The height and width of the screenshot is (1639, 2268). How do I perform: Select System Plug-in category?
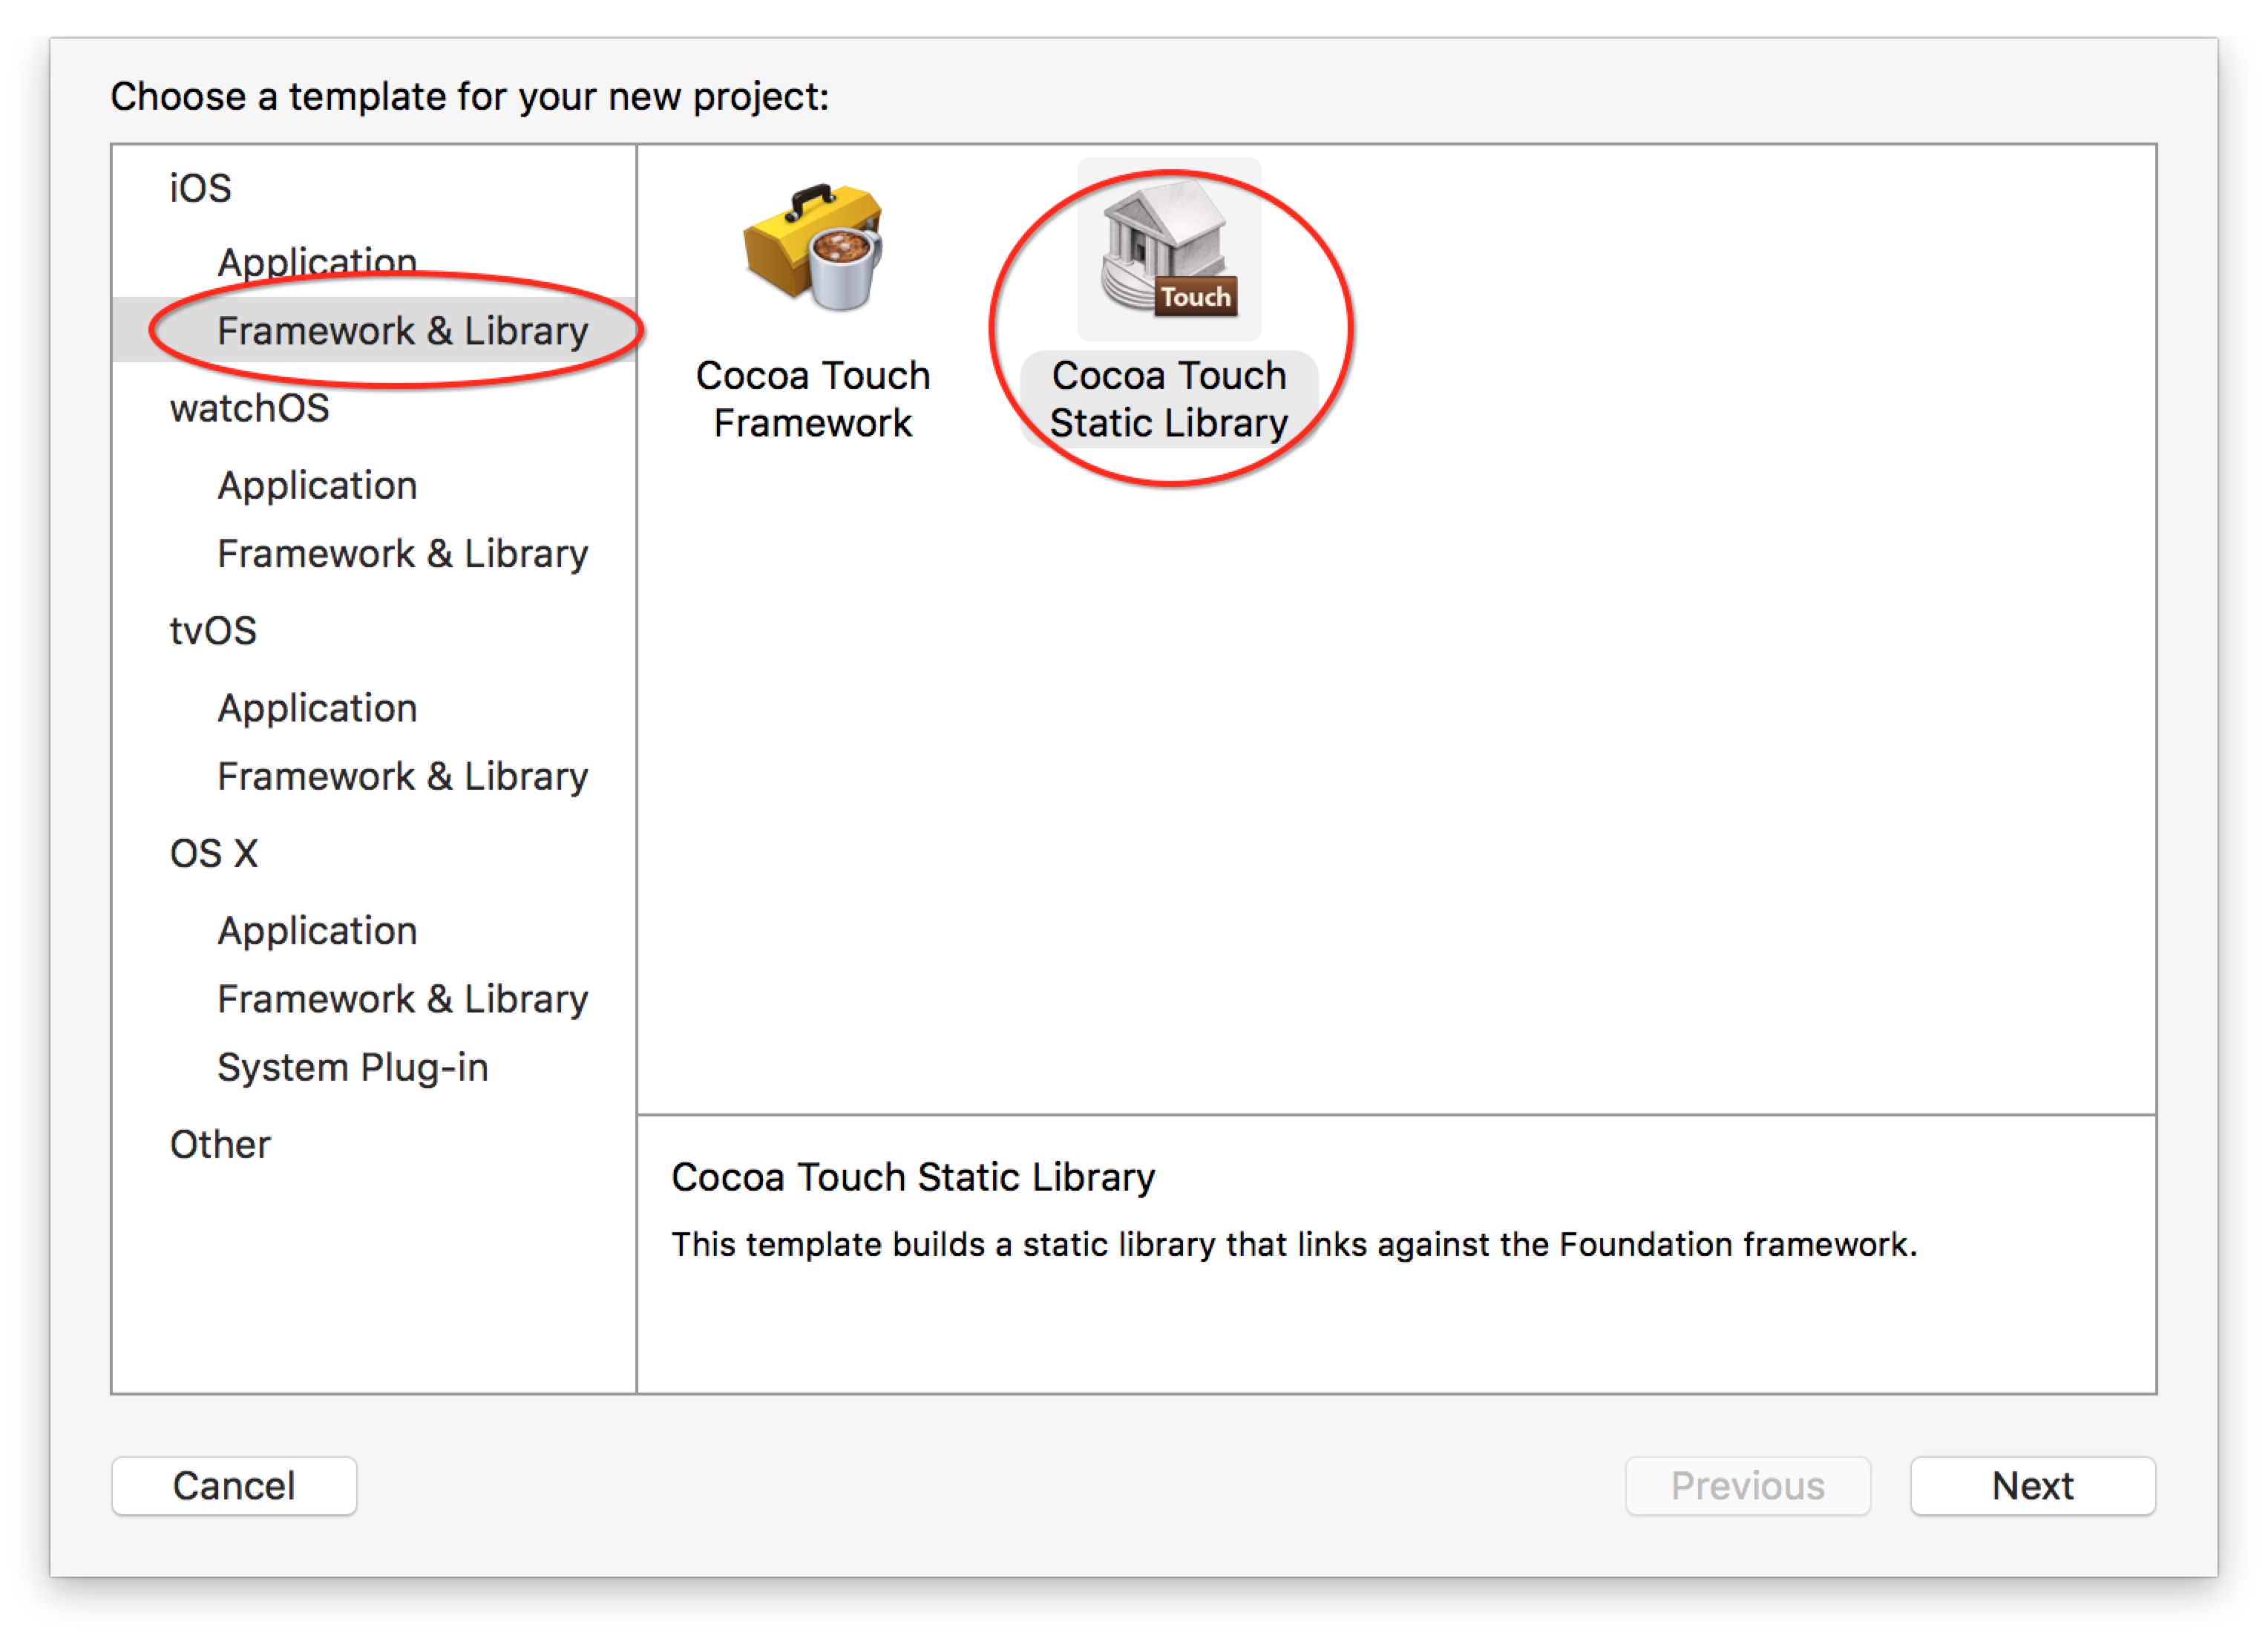[x=352, y=1067]
